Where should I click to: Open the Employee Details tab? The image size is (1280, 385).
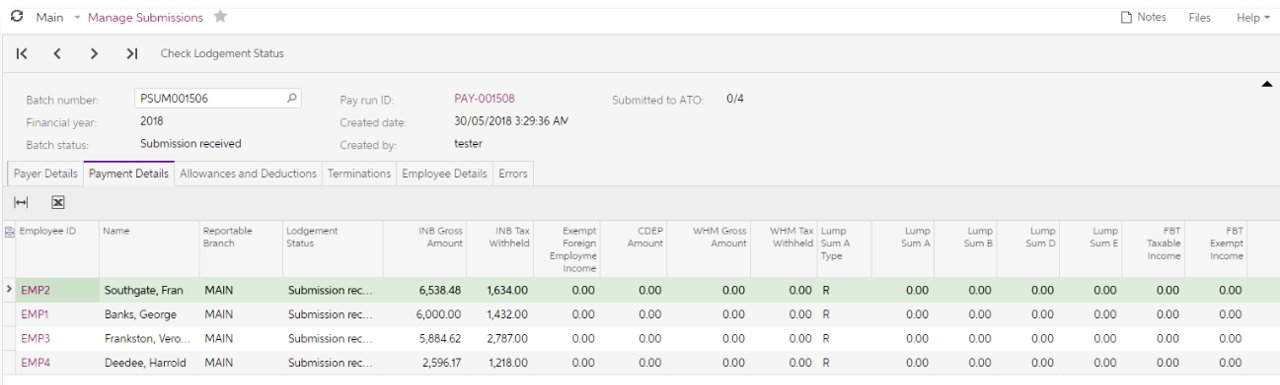pyautogui.click(x=445, y=173)
